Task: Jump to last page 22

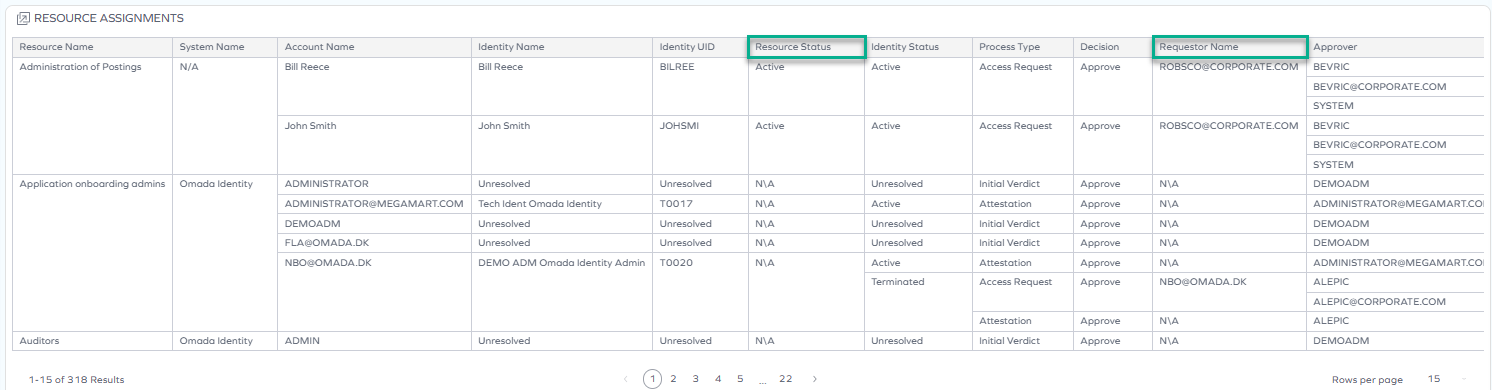Action: click(785, 379)
